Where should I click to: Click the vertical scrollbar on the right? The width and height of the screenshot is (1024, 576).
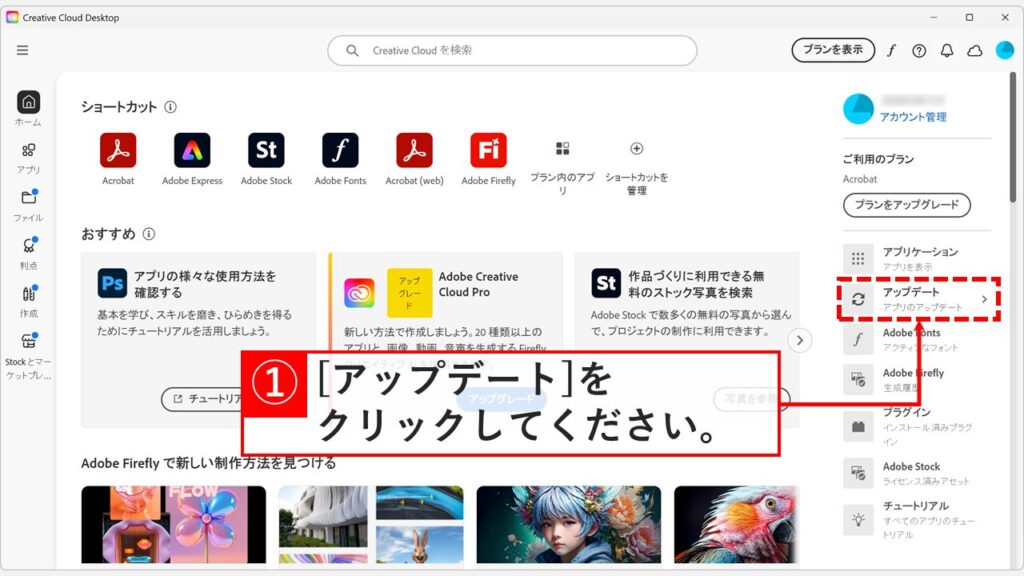[1013, 137]
